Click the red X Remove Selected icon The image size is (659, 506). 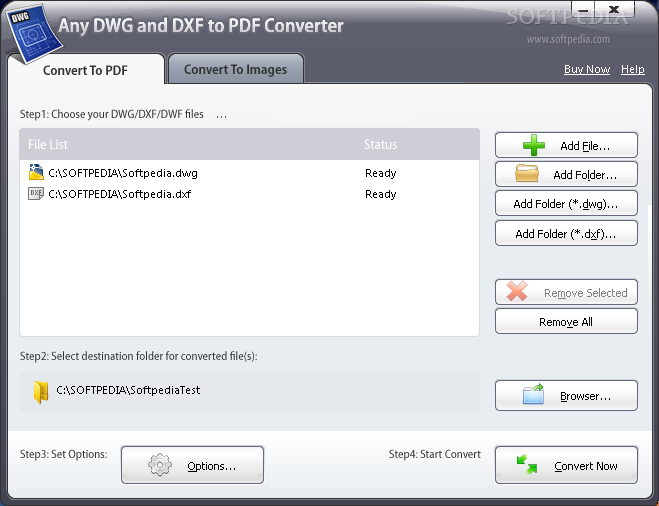coord(517,291)
